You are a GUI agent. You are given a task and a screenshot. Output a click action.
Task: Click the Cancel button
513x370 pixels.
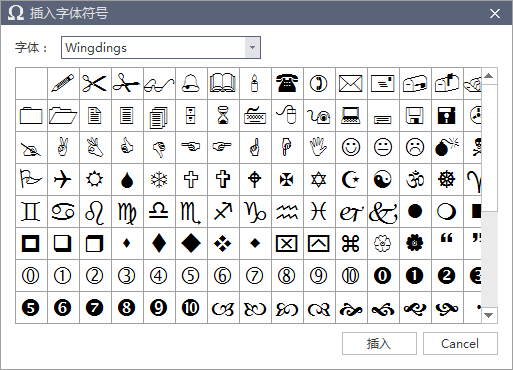(460, 343)
